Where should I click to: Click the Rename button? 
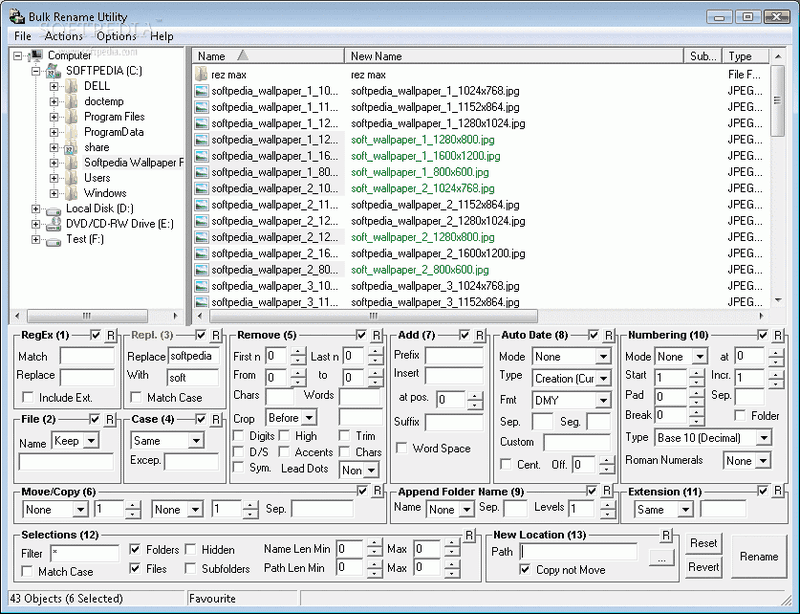point(759,557)
